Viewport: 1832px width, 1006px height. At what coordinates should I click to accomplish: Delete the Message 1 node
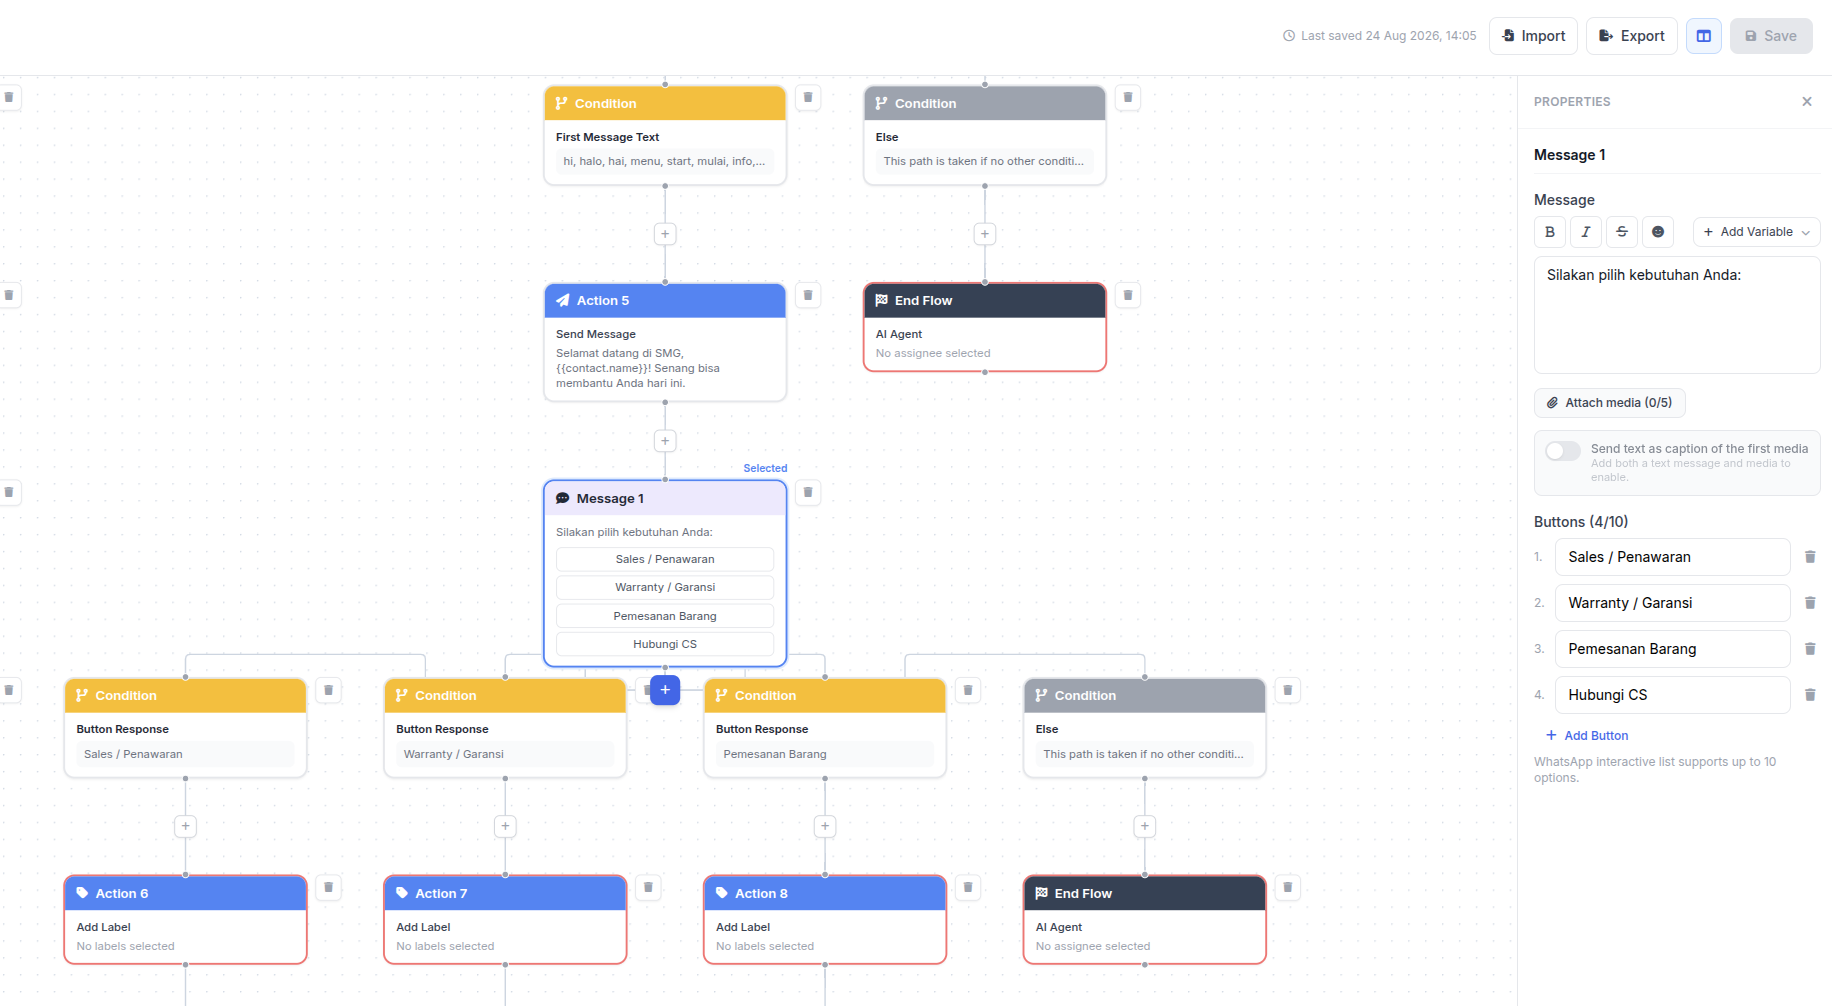808,492
